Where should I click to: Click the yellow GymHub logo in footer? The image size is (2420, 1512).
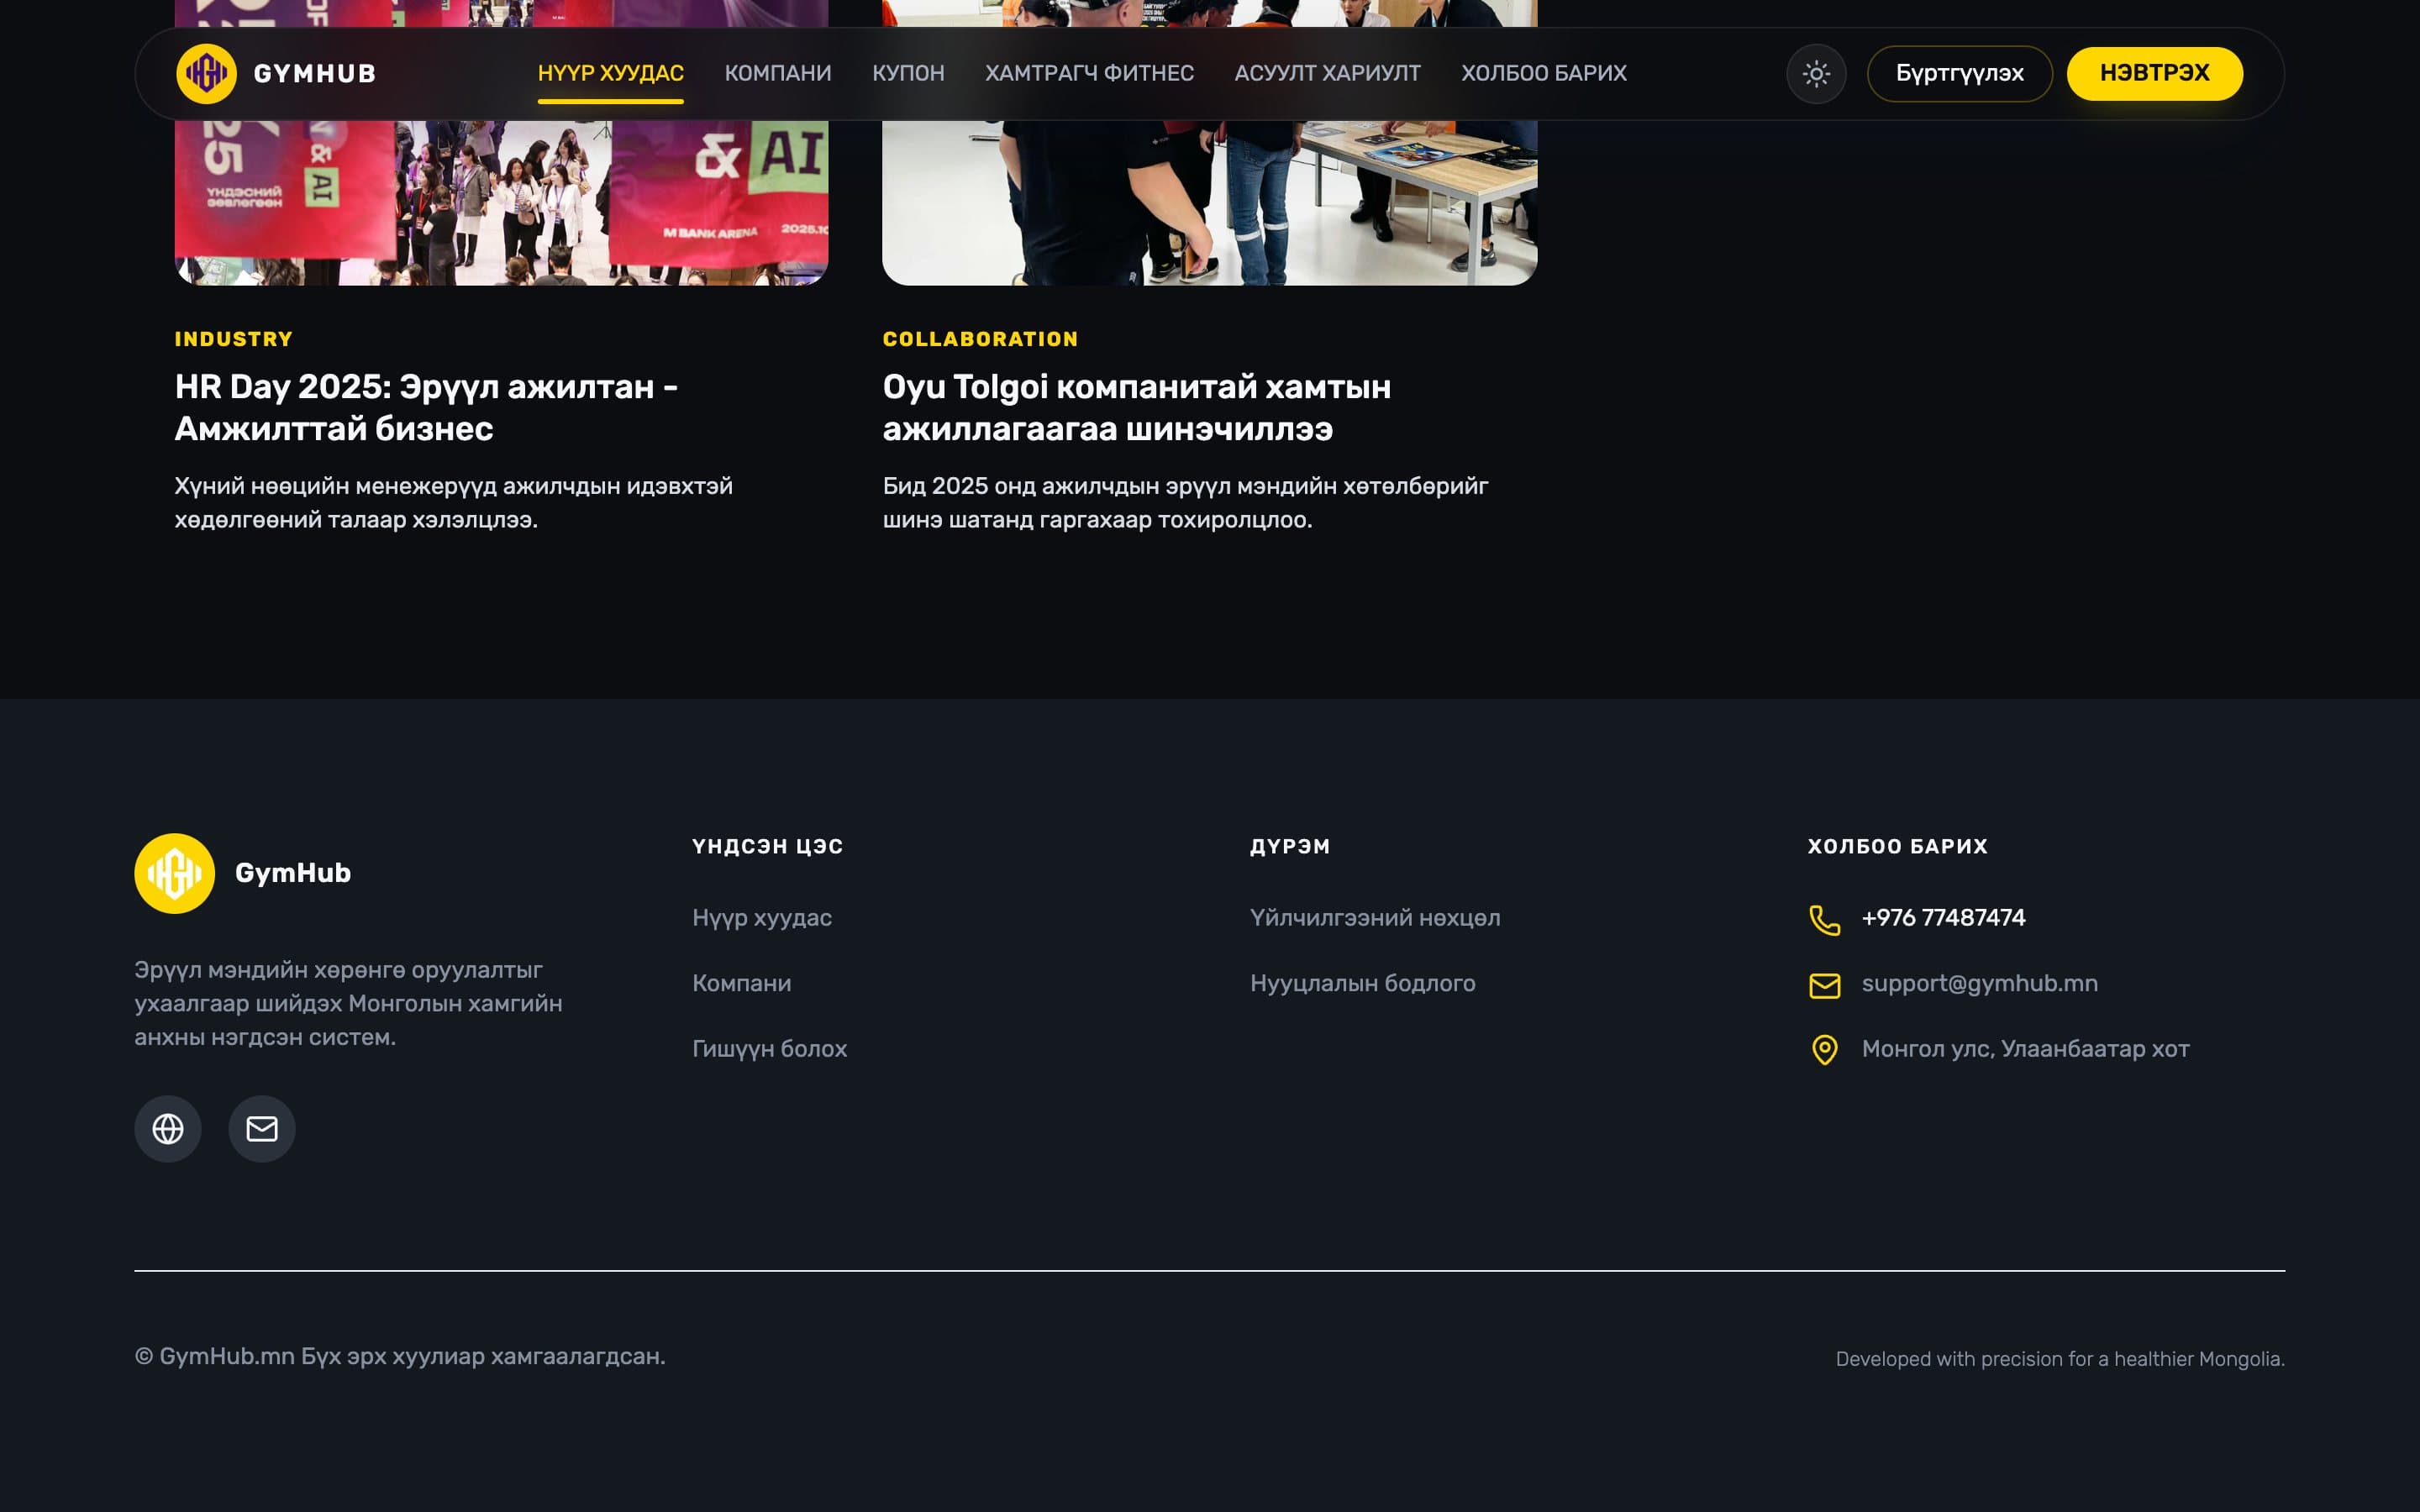coord(175,873)
